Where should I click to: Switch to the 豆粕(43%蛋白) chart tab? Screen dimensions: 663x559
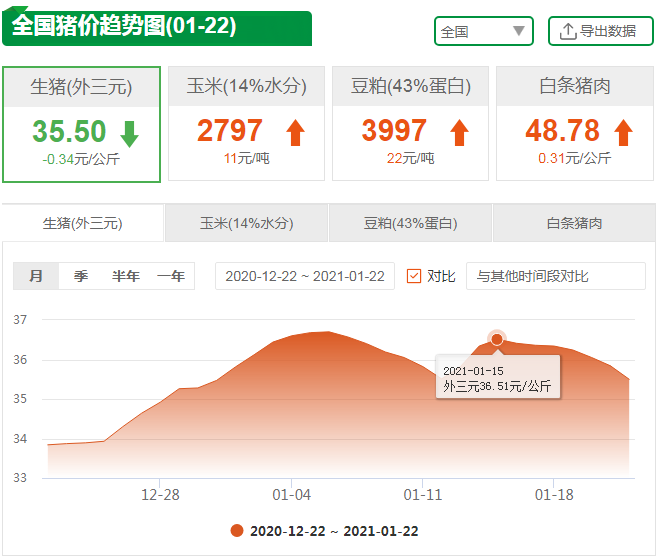[x=410, y=224]
